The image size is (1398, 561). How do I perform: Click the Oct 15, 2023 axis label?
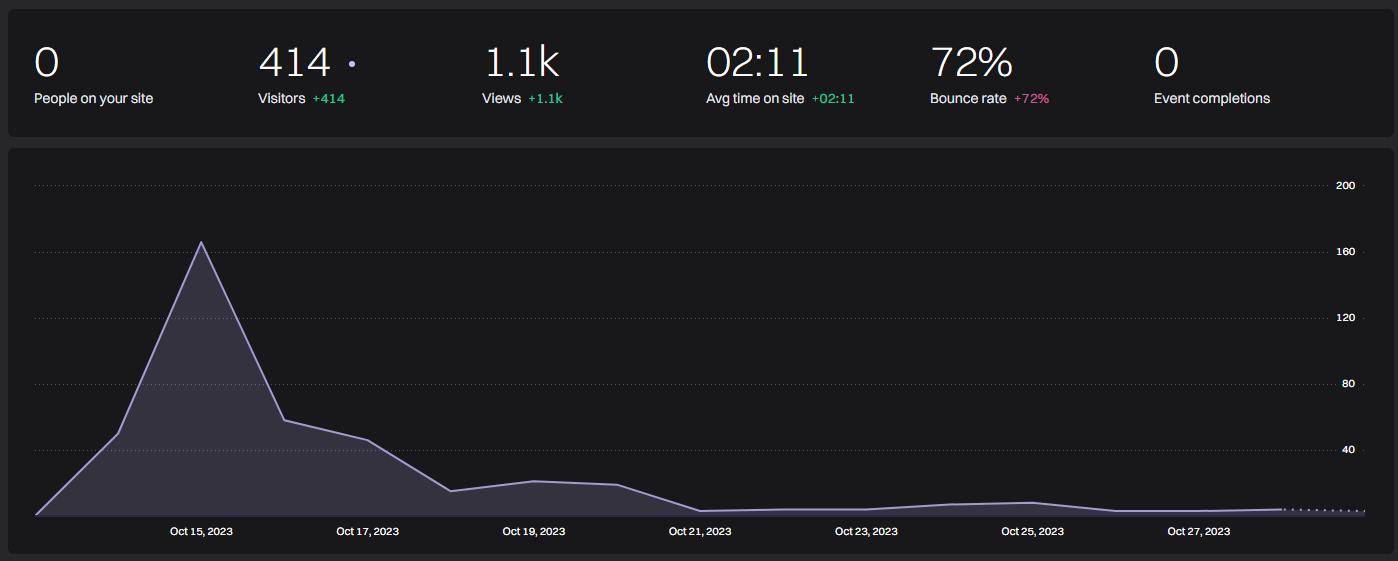click(x=201, y=532)
